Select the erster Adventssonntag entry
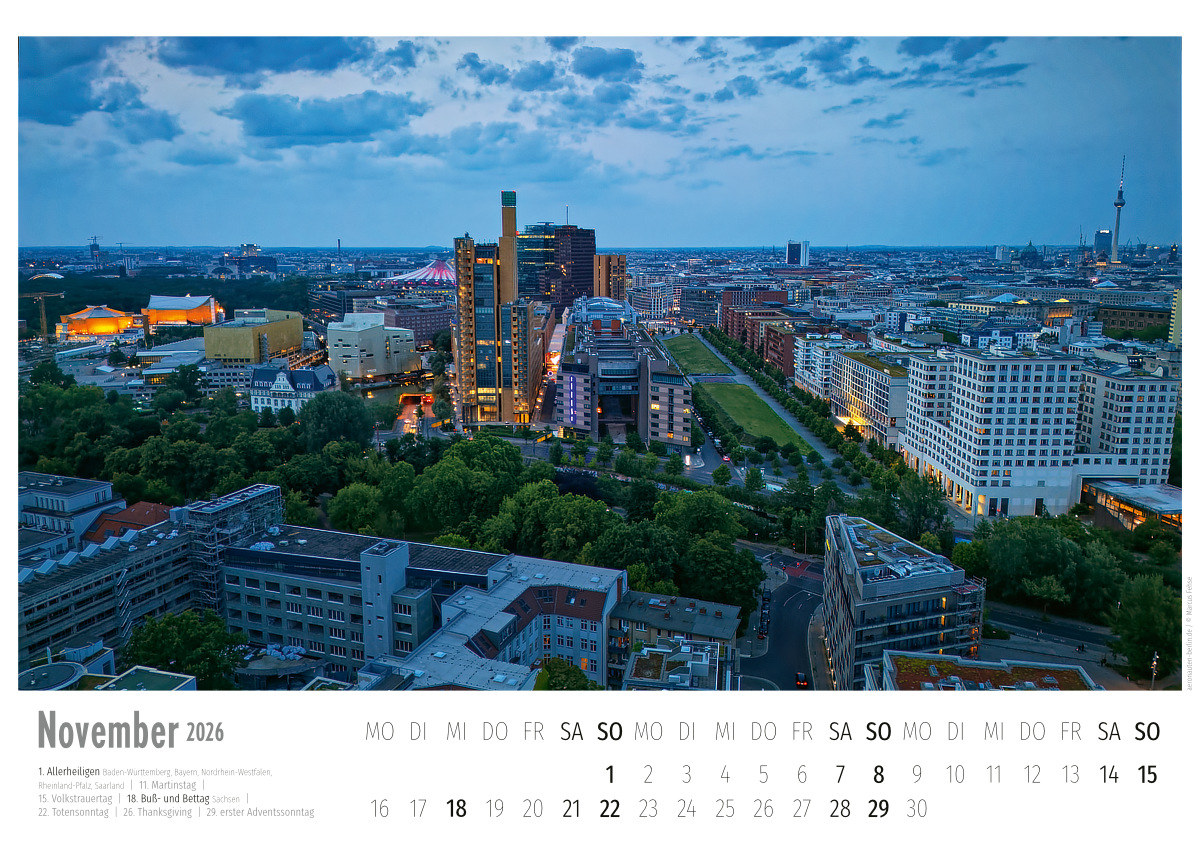1200x848 pixels. (260, 812)
